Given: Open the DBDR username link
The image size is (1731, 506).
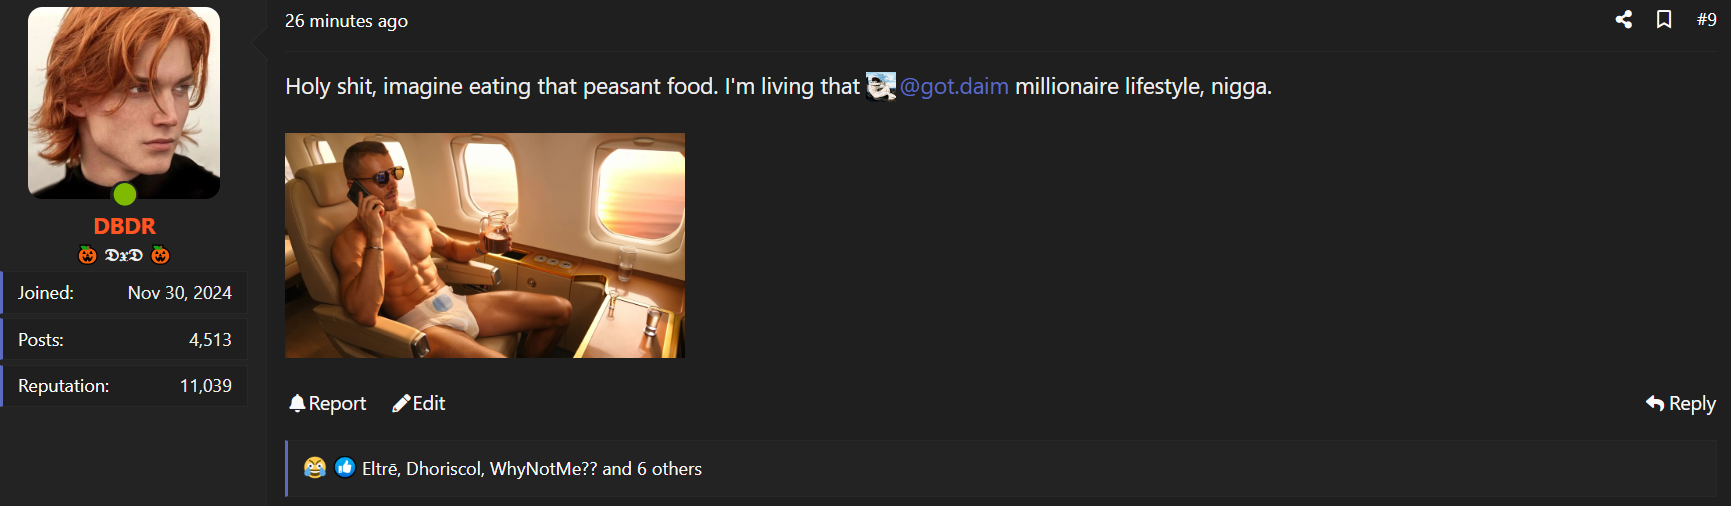Looking at the screenshot, I should click(x=124, y=226).
